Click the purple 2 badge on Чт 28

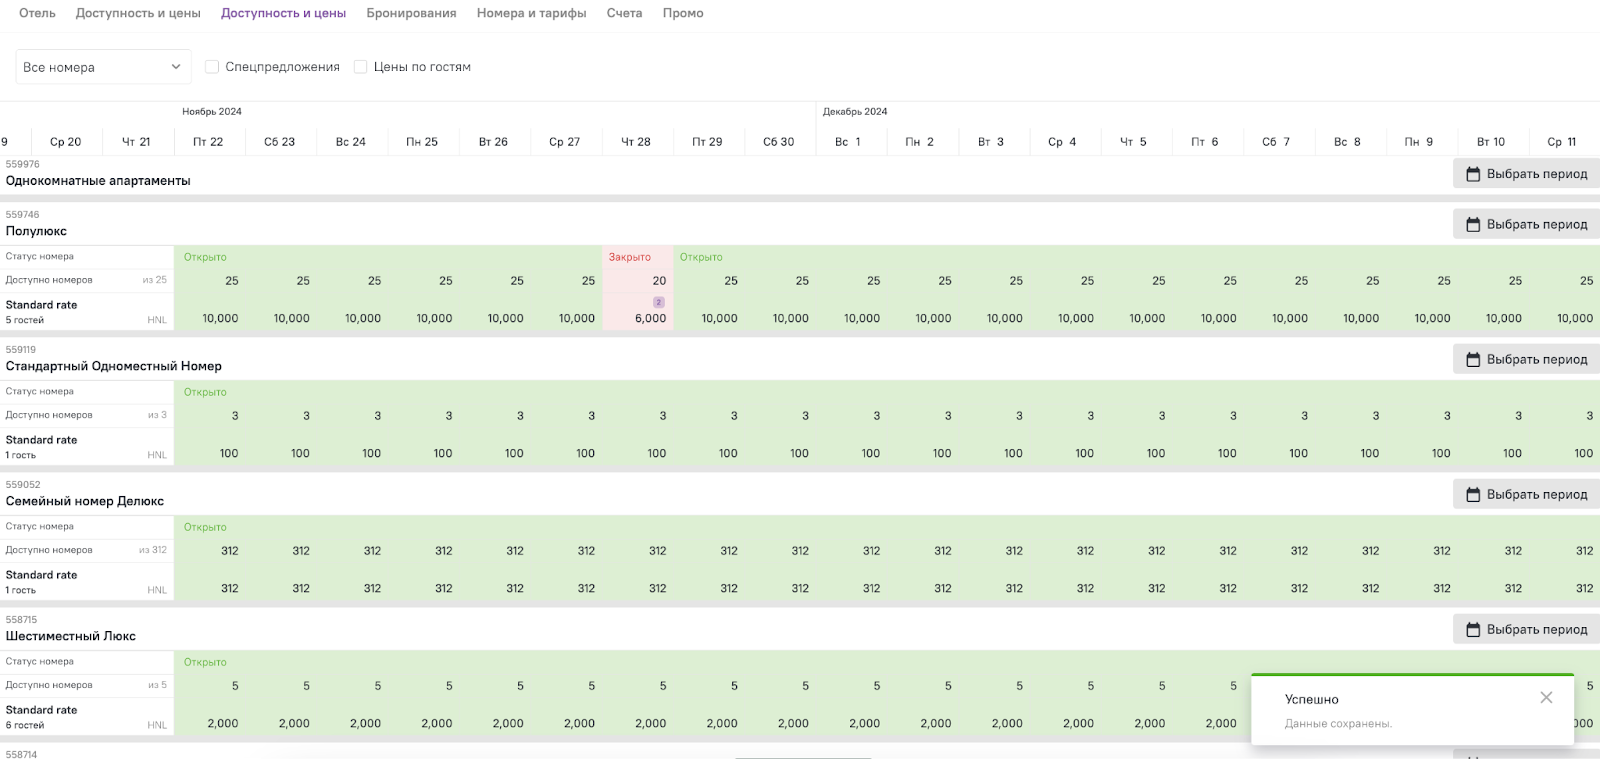[659, 302]
